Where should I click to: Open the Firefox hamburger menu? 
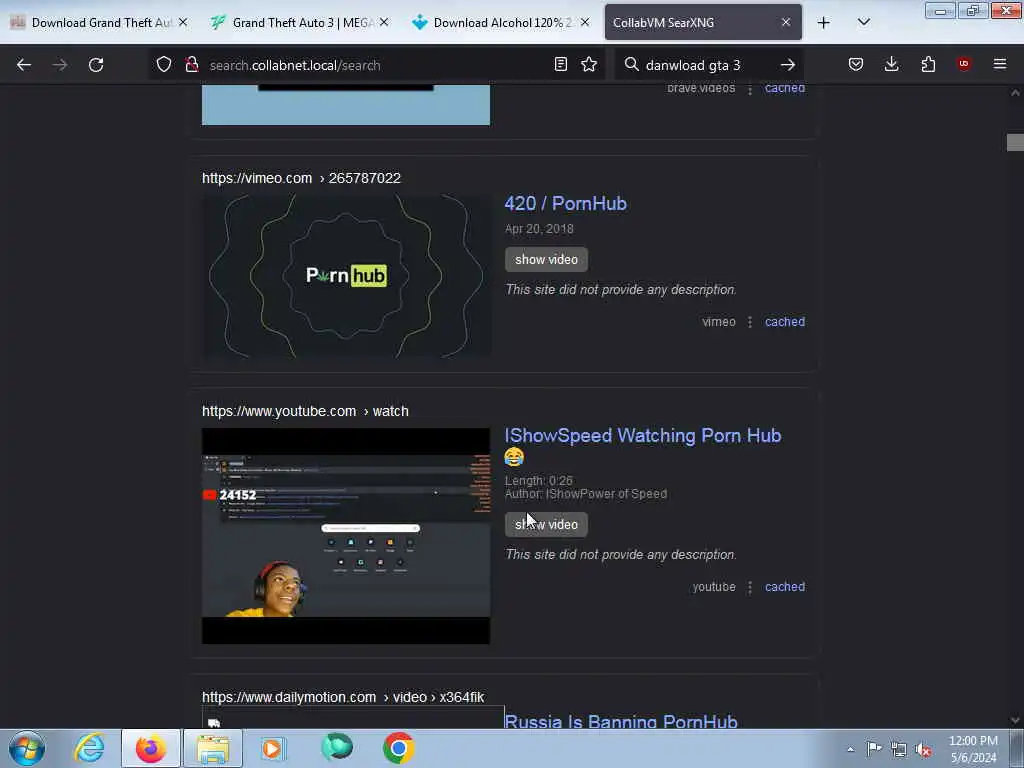pyautogui.click(x=1000, y=64)
